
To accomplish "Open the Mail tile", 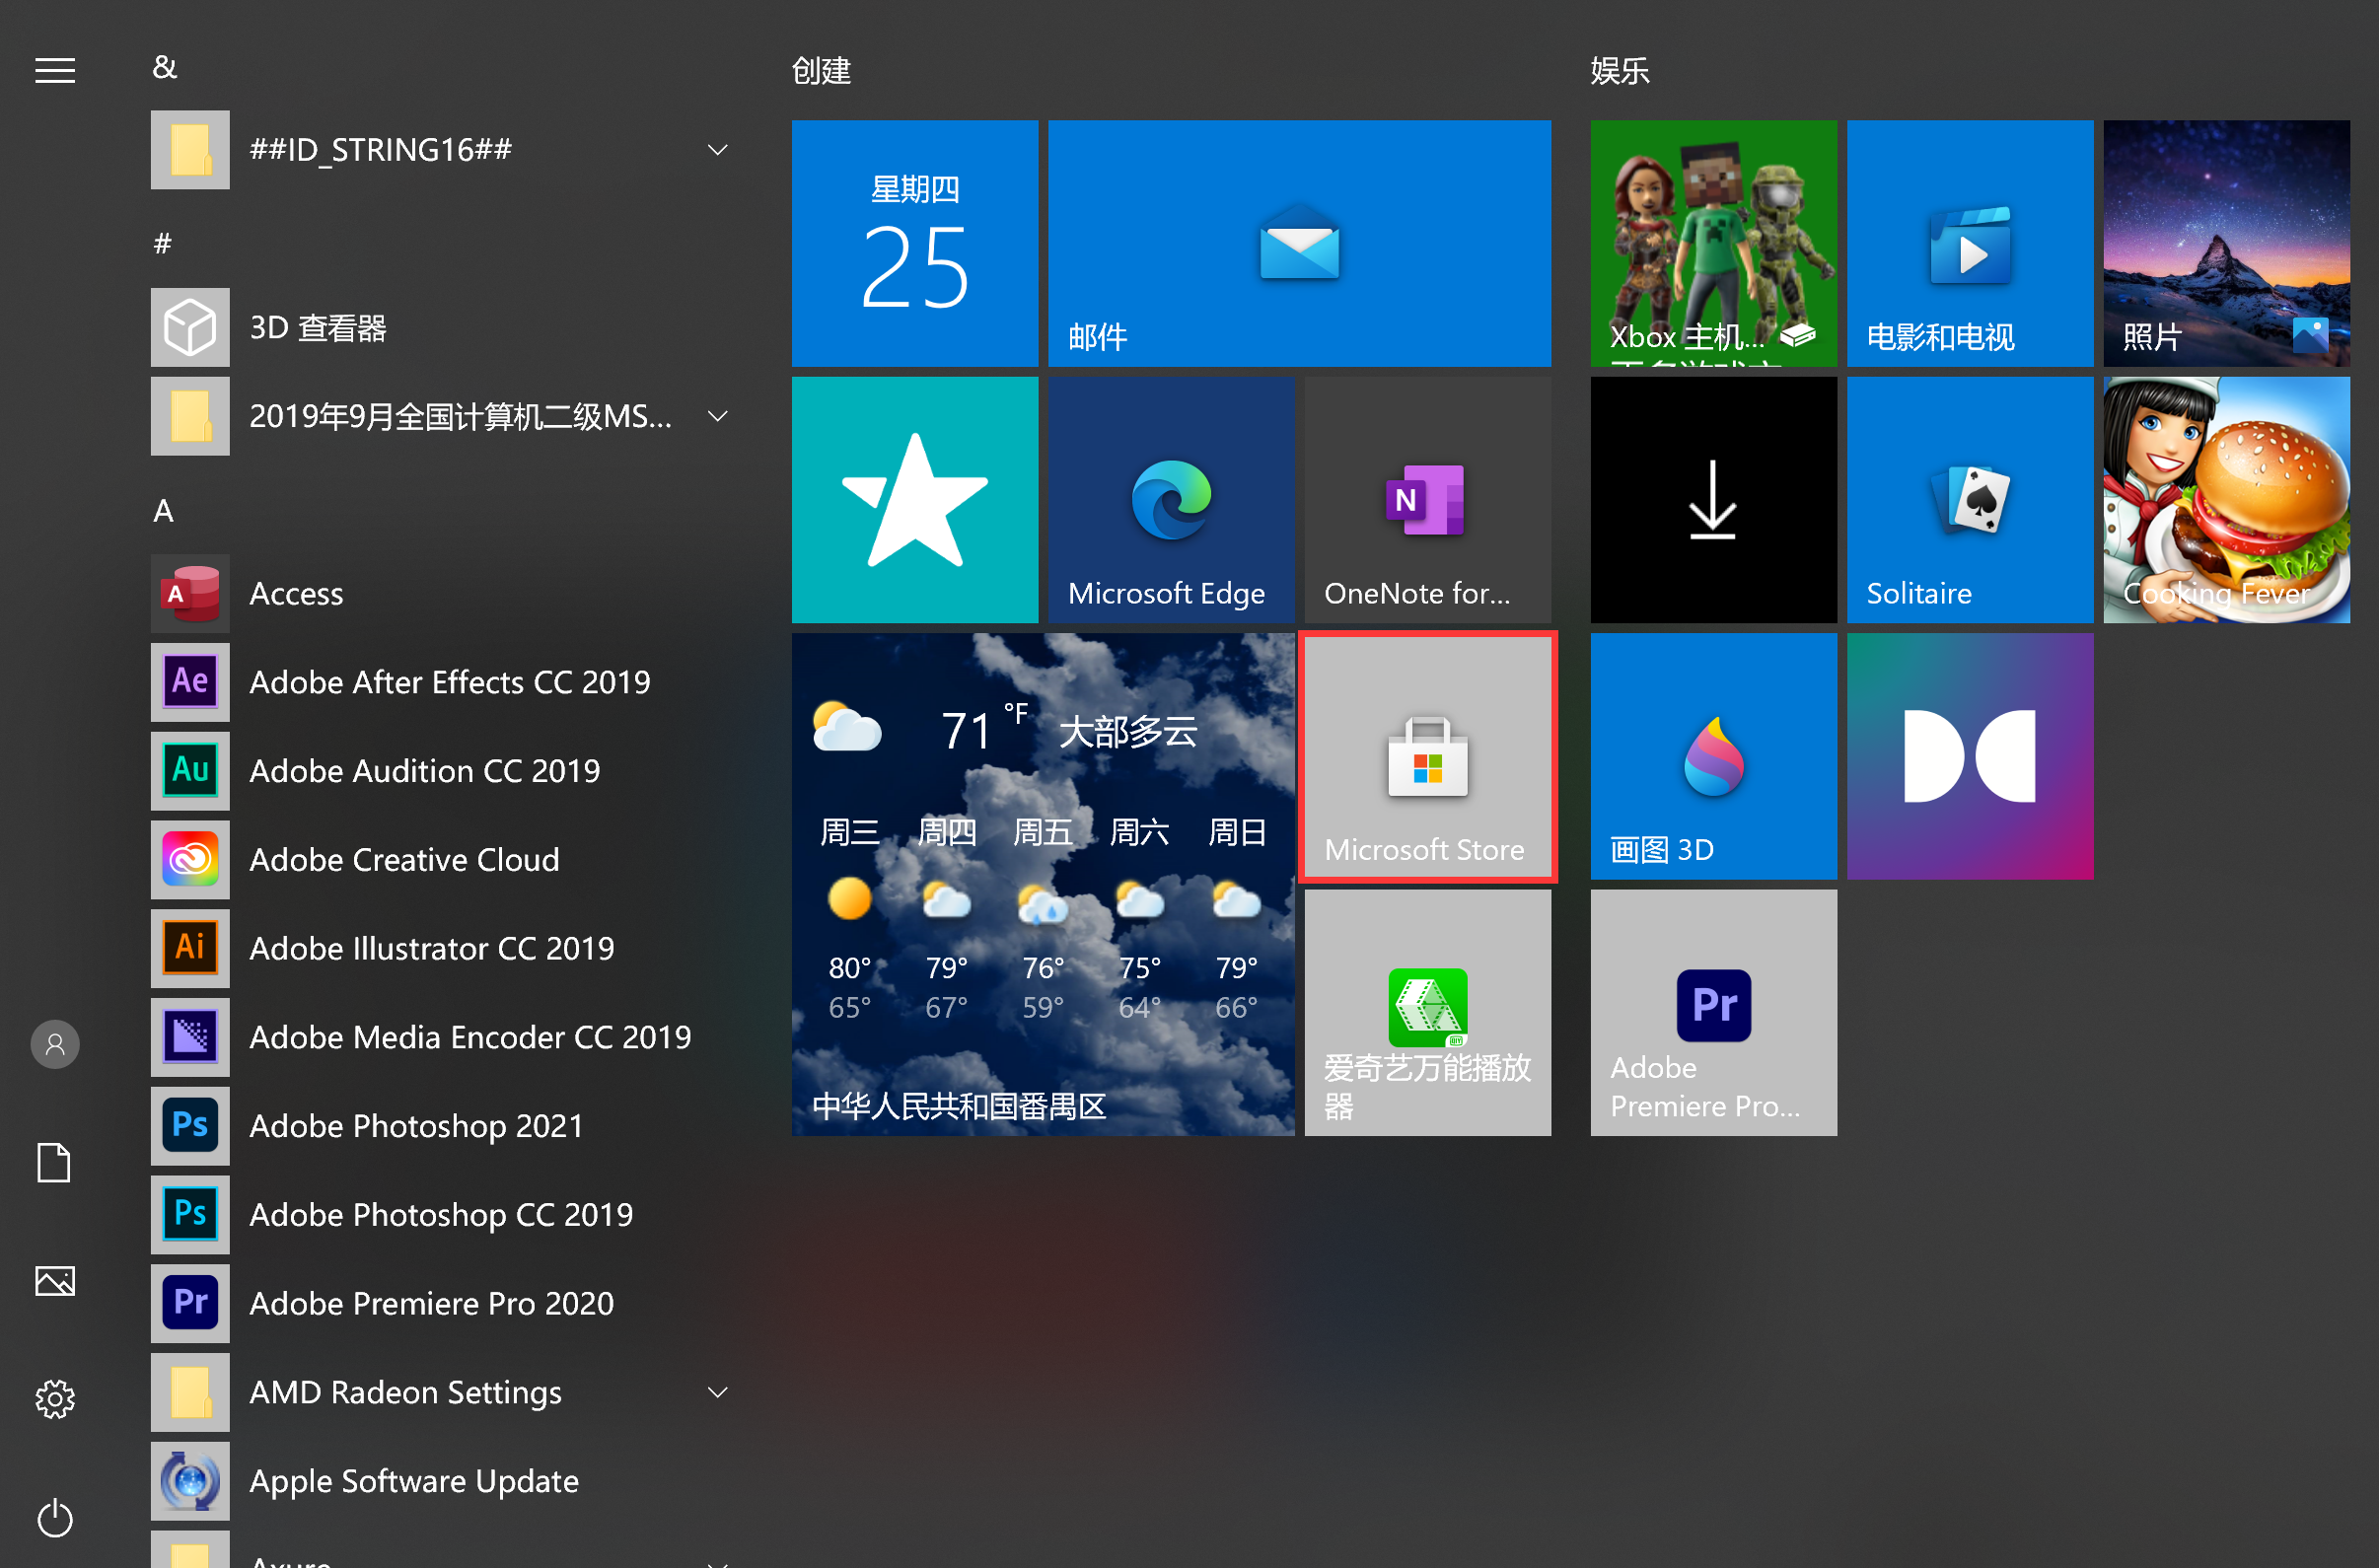I will point(1298,243).
